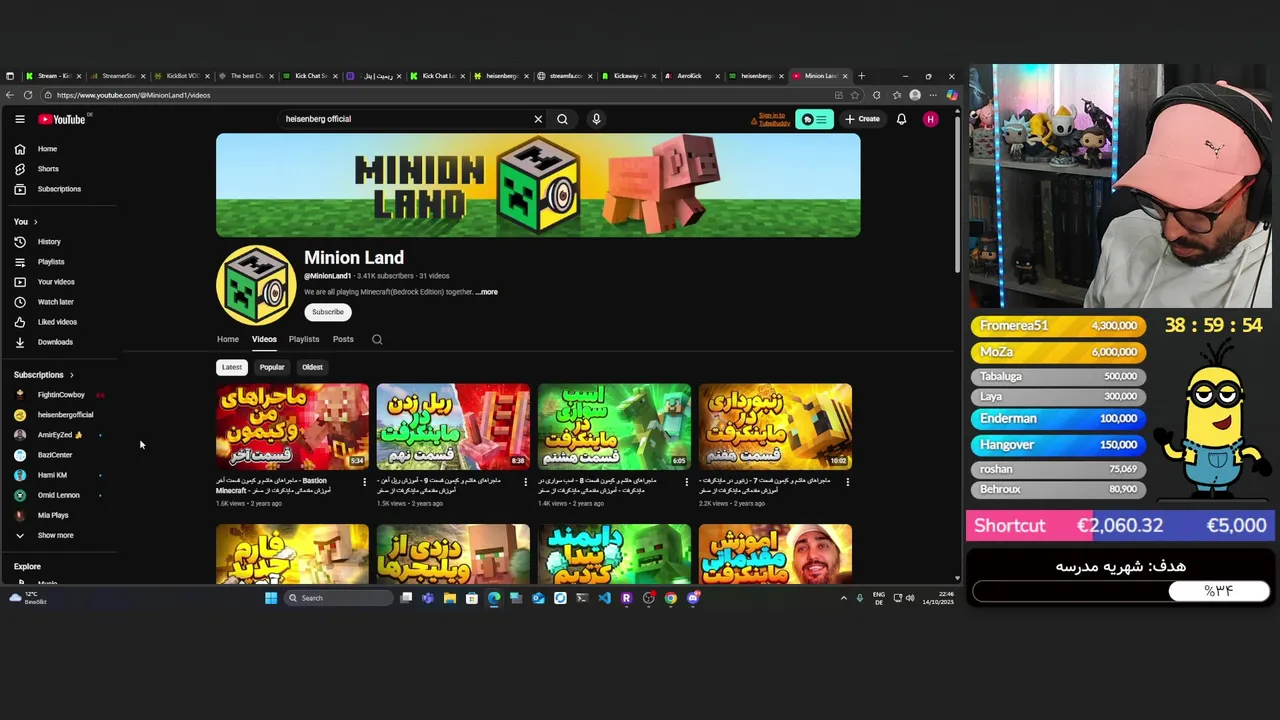Expand the Subscriptions section chevron
Image resolution: width=1280 pixels, height=720 pixels.
pos(71,375)
